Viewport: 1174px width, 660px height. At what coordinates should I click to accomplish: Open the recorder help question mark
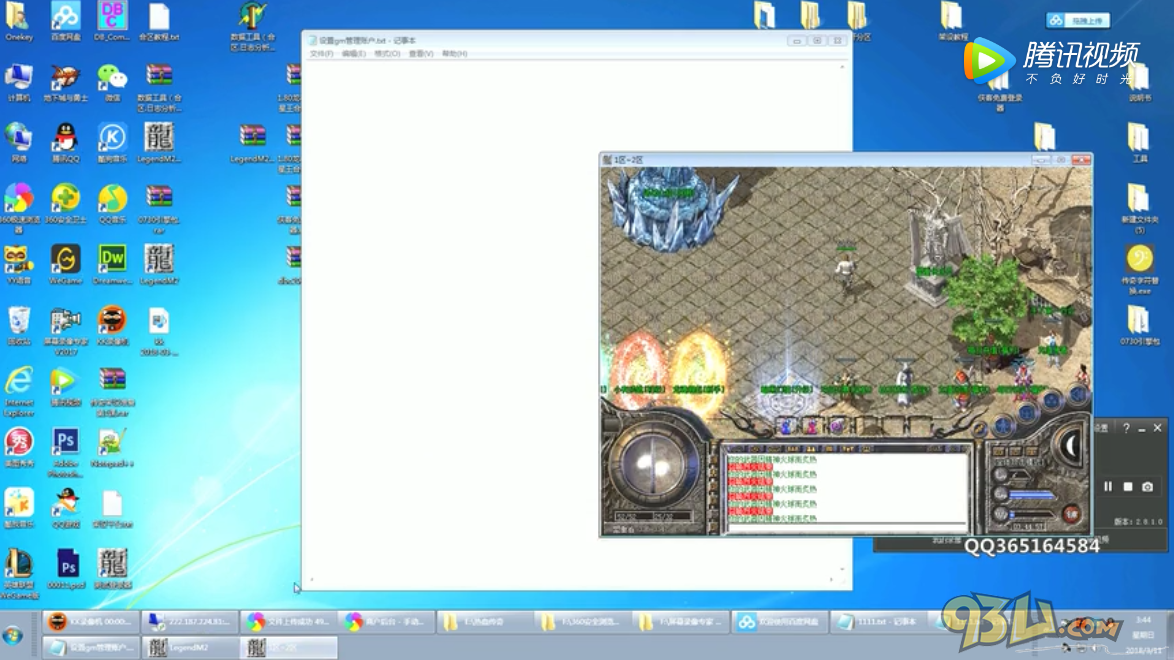1125,428
